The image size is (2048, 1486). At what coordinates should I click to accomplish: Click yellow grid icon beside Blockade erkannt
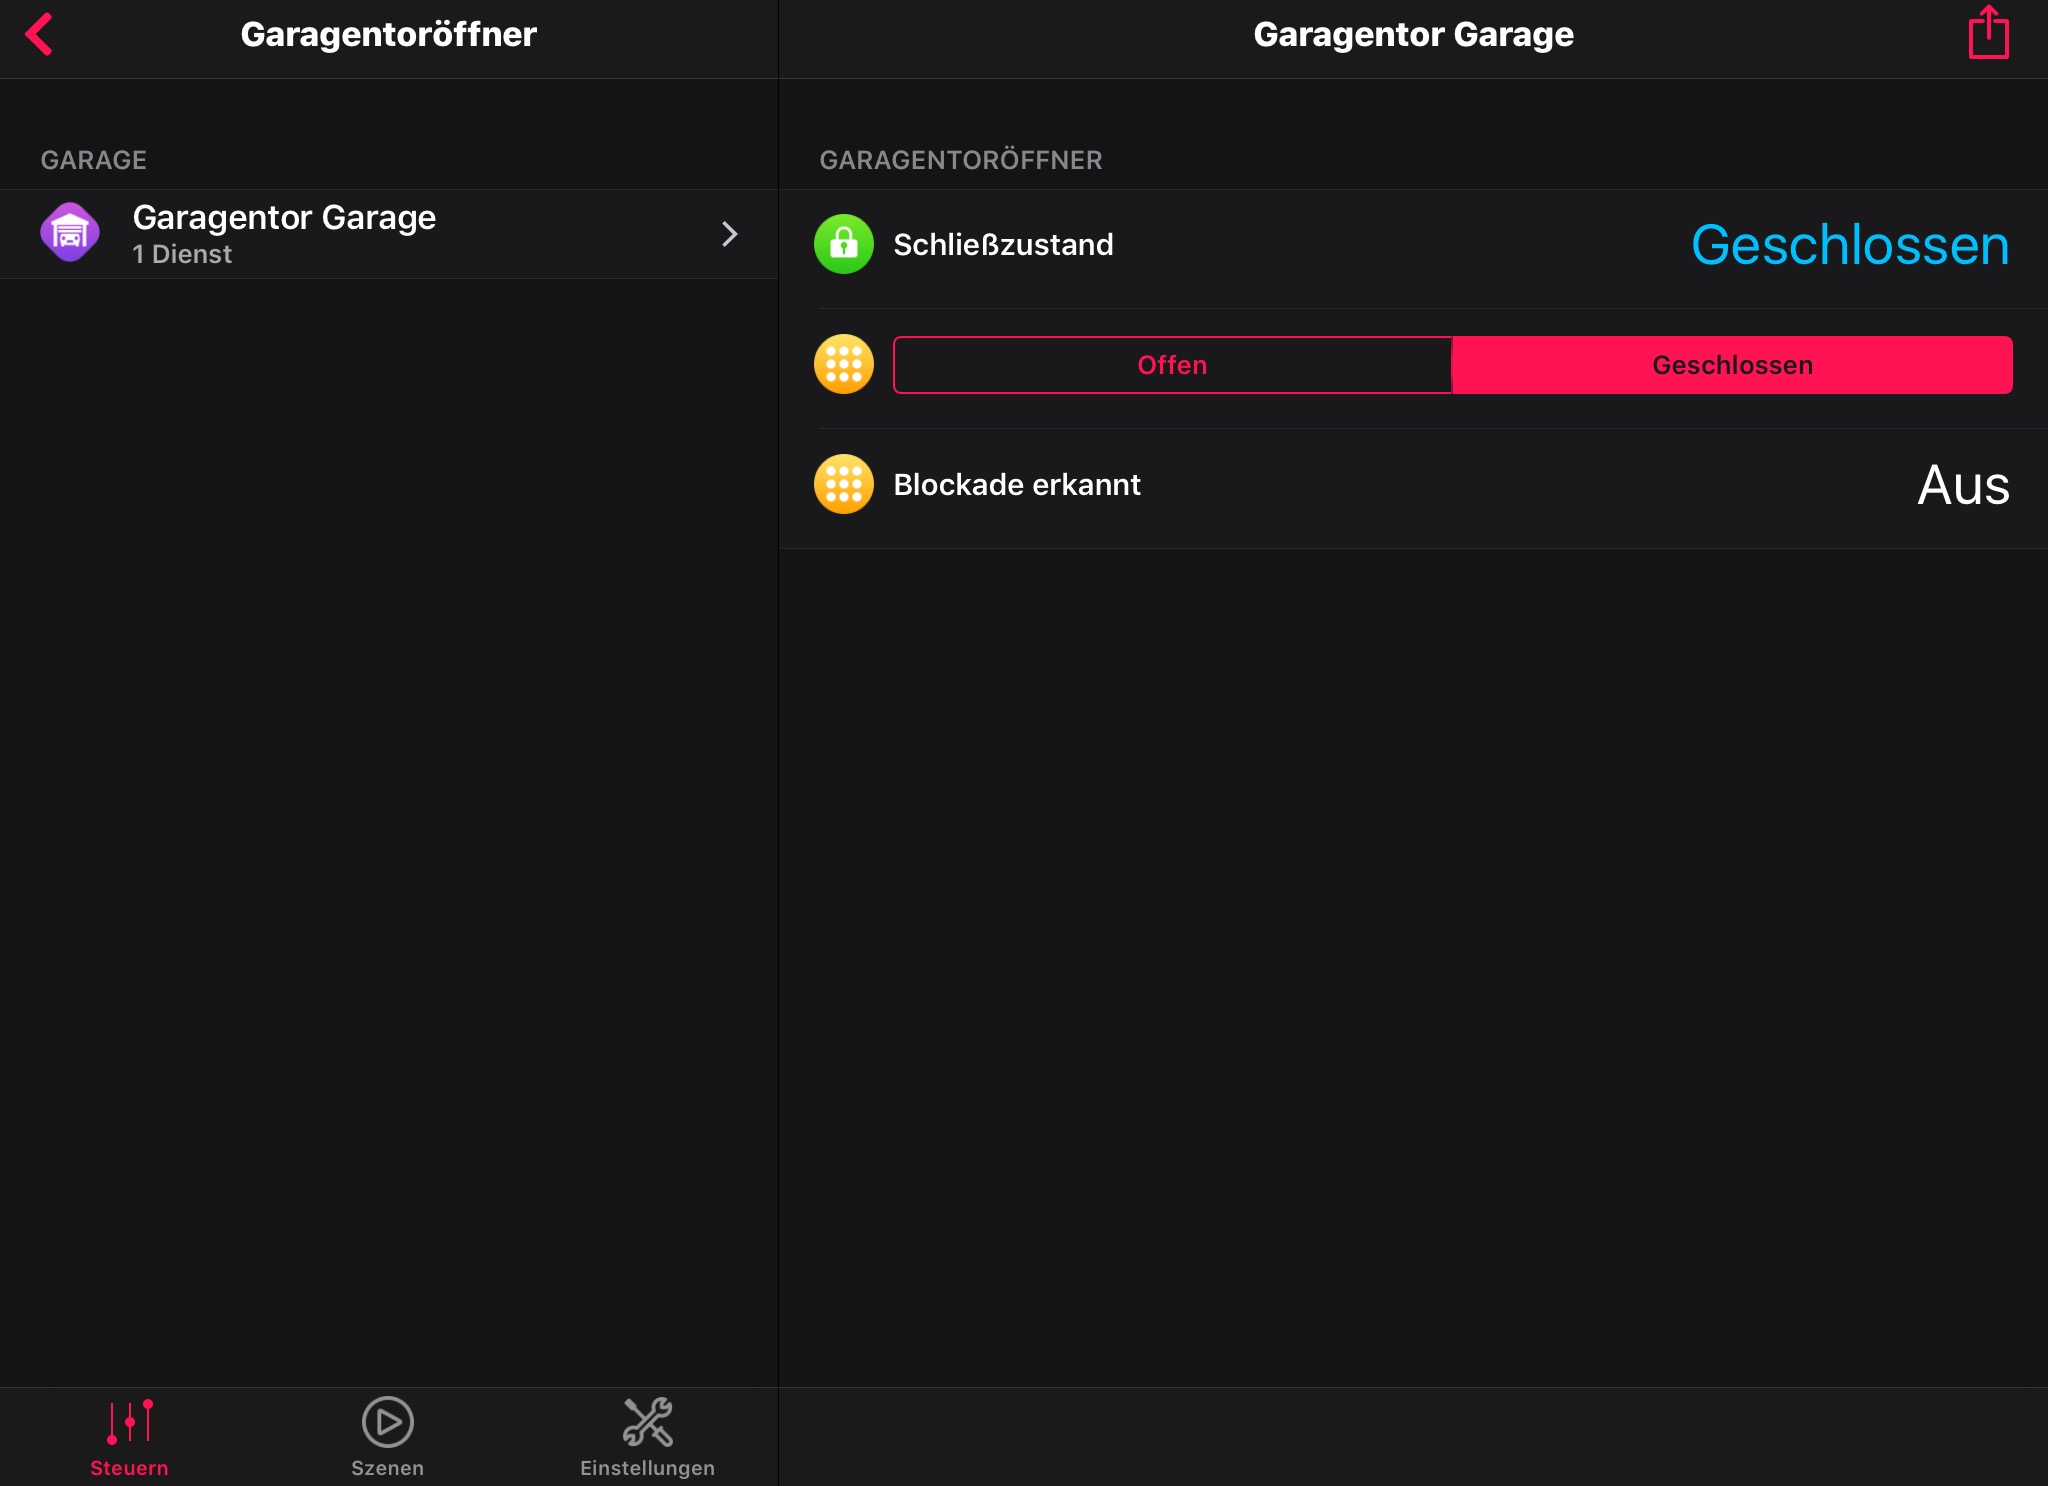(843, 484)
